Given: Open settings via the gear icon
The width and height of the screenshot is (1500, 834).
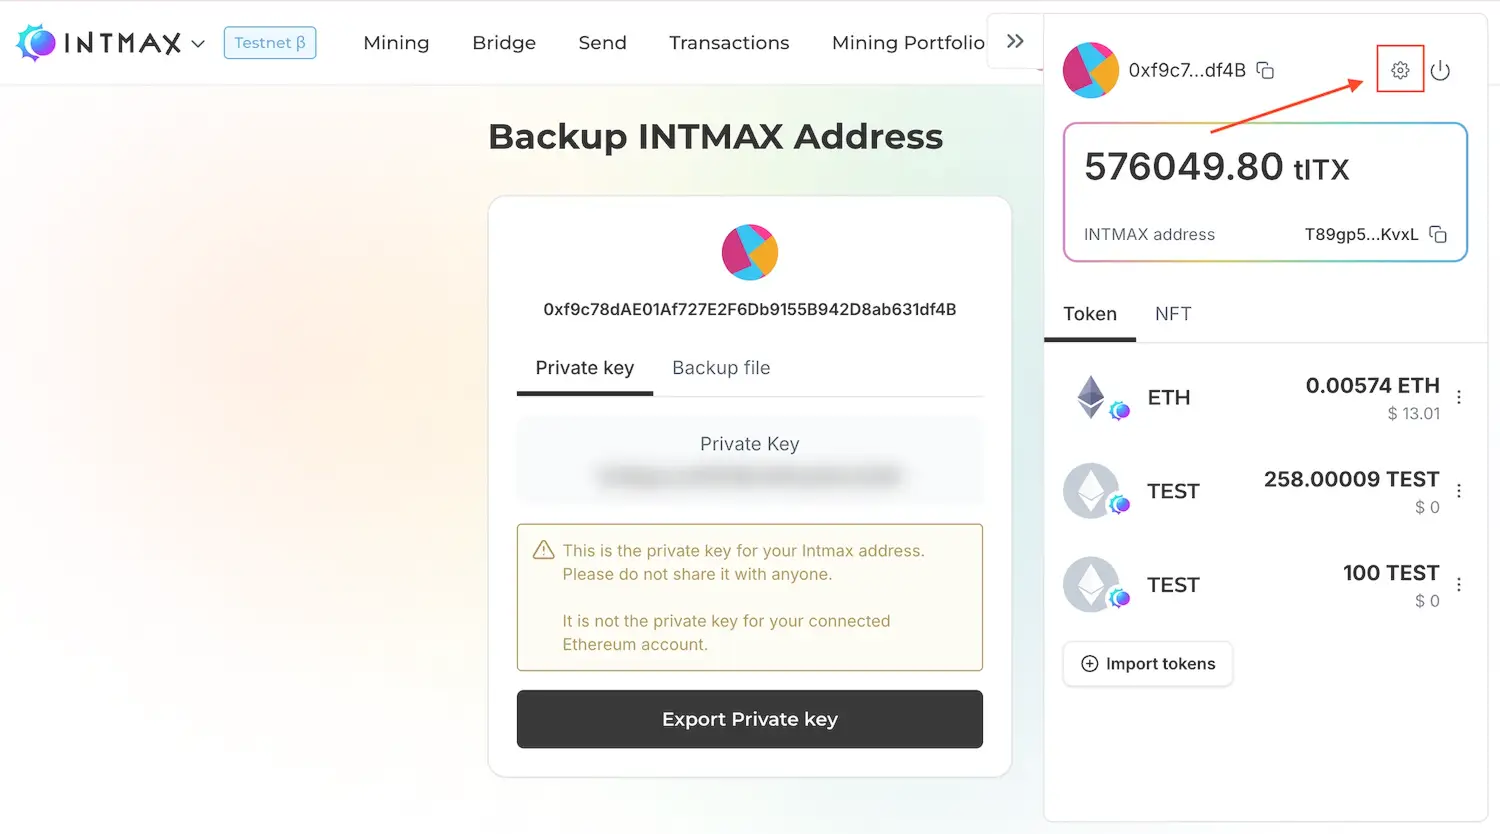Looking at the screenshot, I should point(1399,69).
